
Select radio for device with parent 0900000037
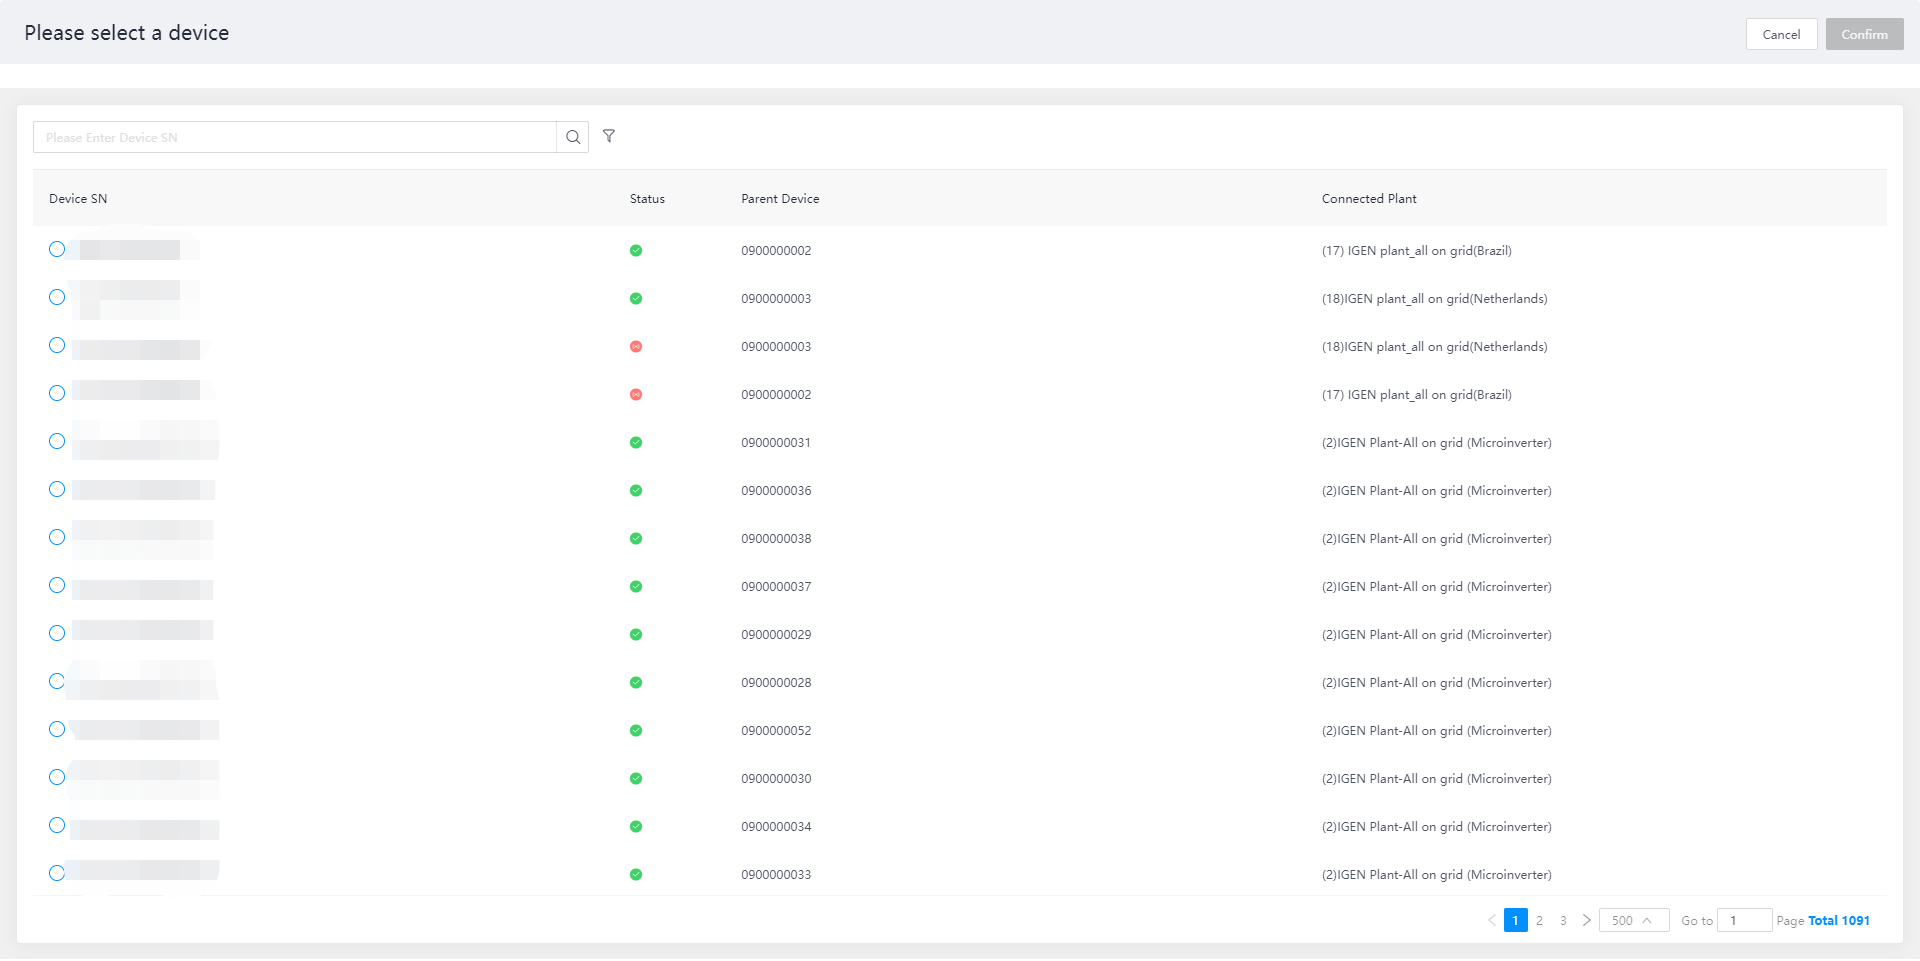[x=57, y=586]
